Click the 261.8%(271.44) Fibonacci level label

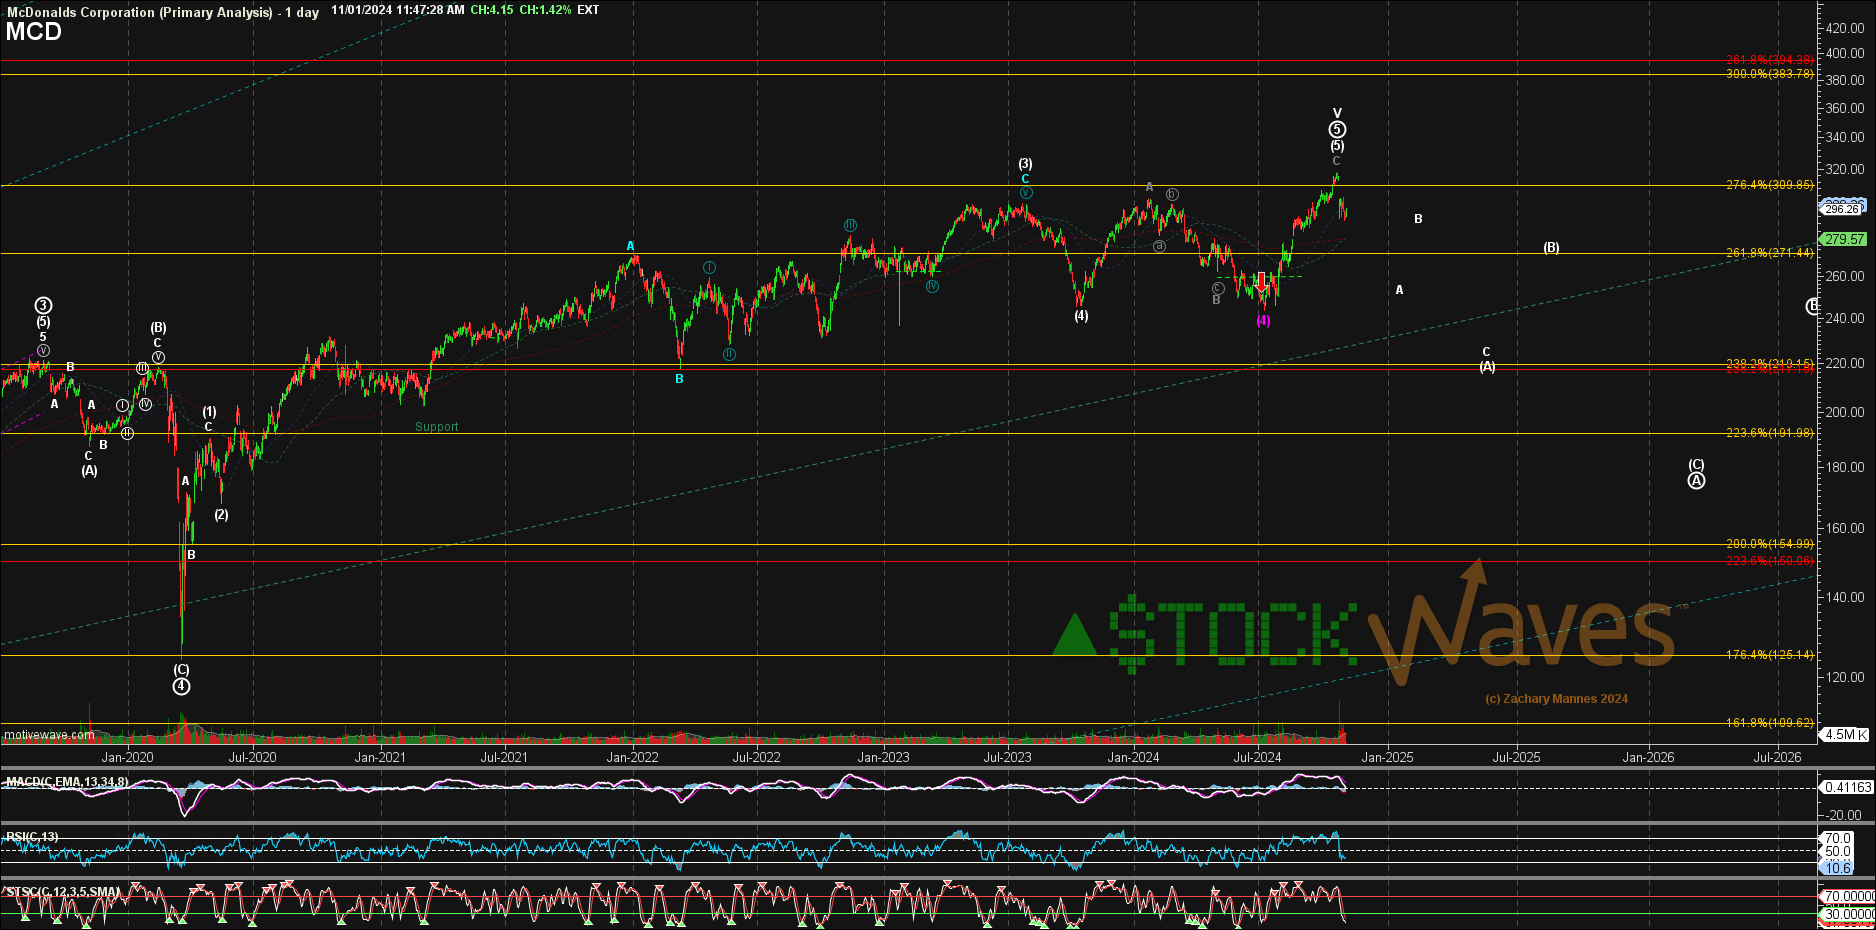tap(1769, 253)
